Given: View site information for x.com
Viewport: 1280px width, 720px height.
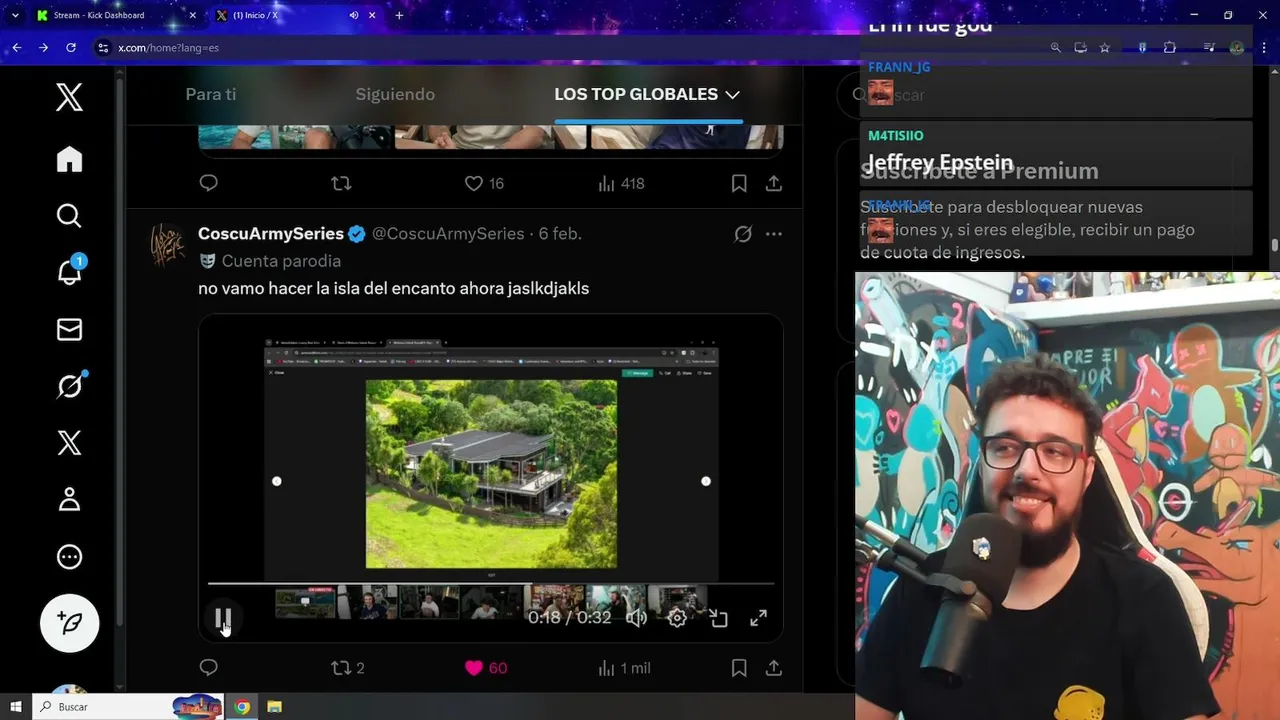Looking at the screenshot, I should [102, 47].
